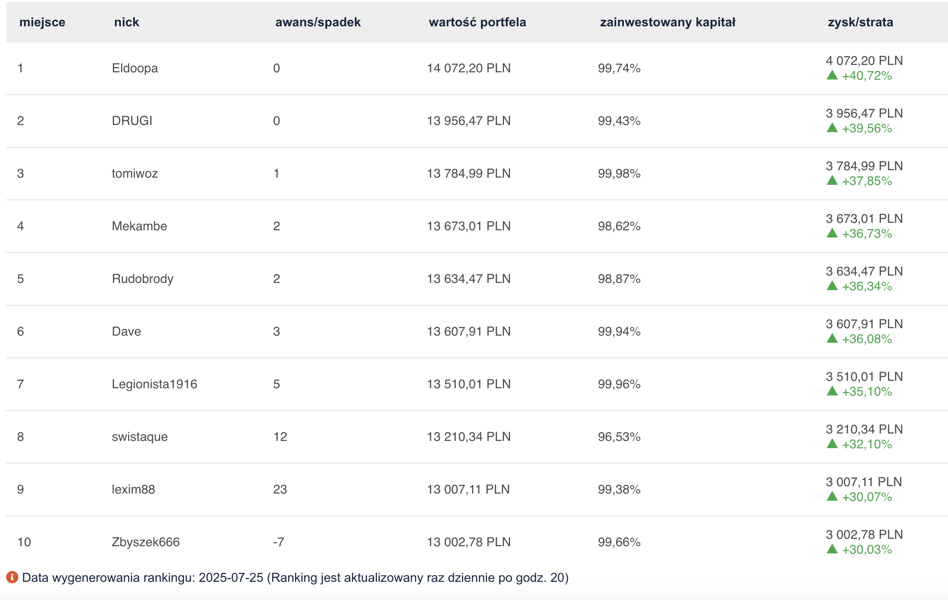The image size is (948, 600).
Task: Click the awans/spadek column header
Action: 318,22
